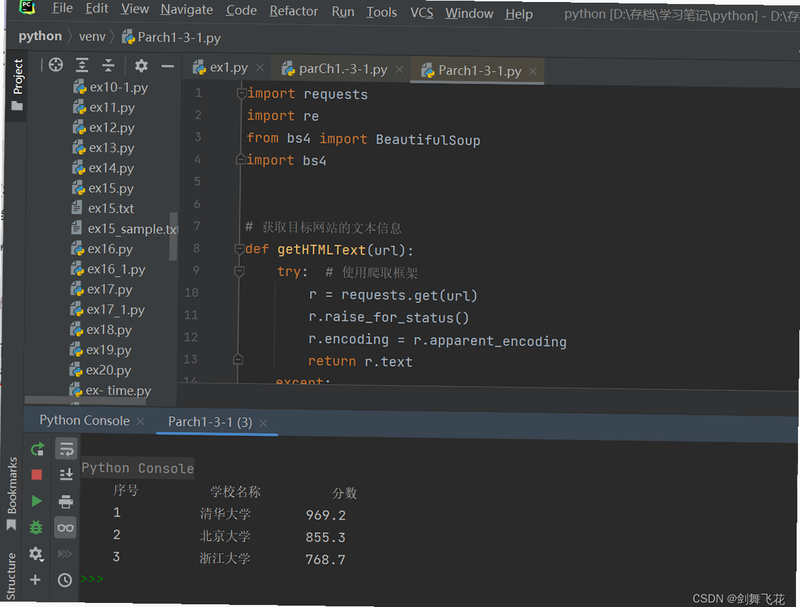Collapse all items in Project panel
The width and height of the screenshot is (800, 607).
click(x=108, y=65)
